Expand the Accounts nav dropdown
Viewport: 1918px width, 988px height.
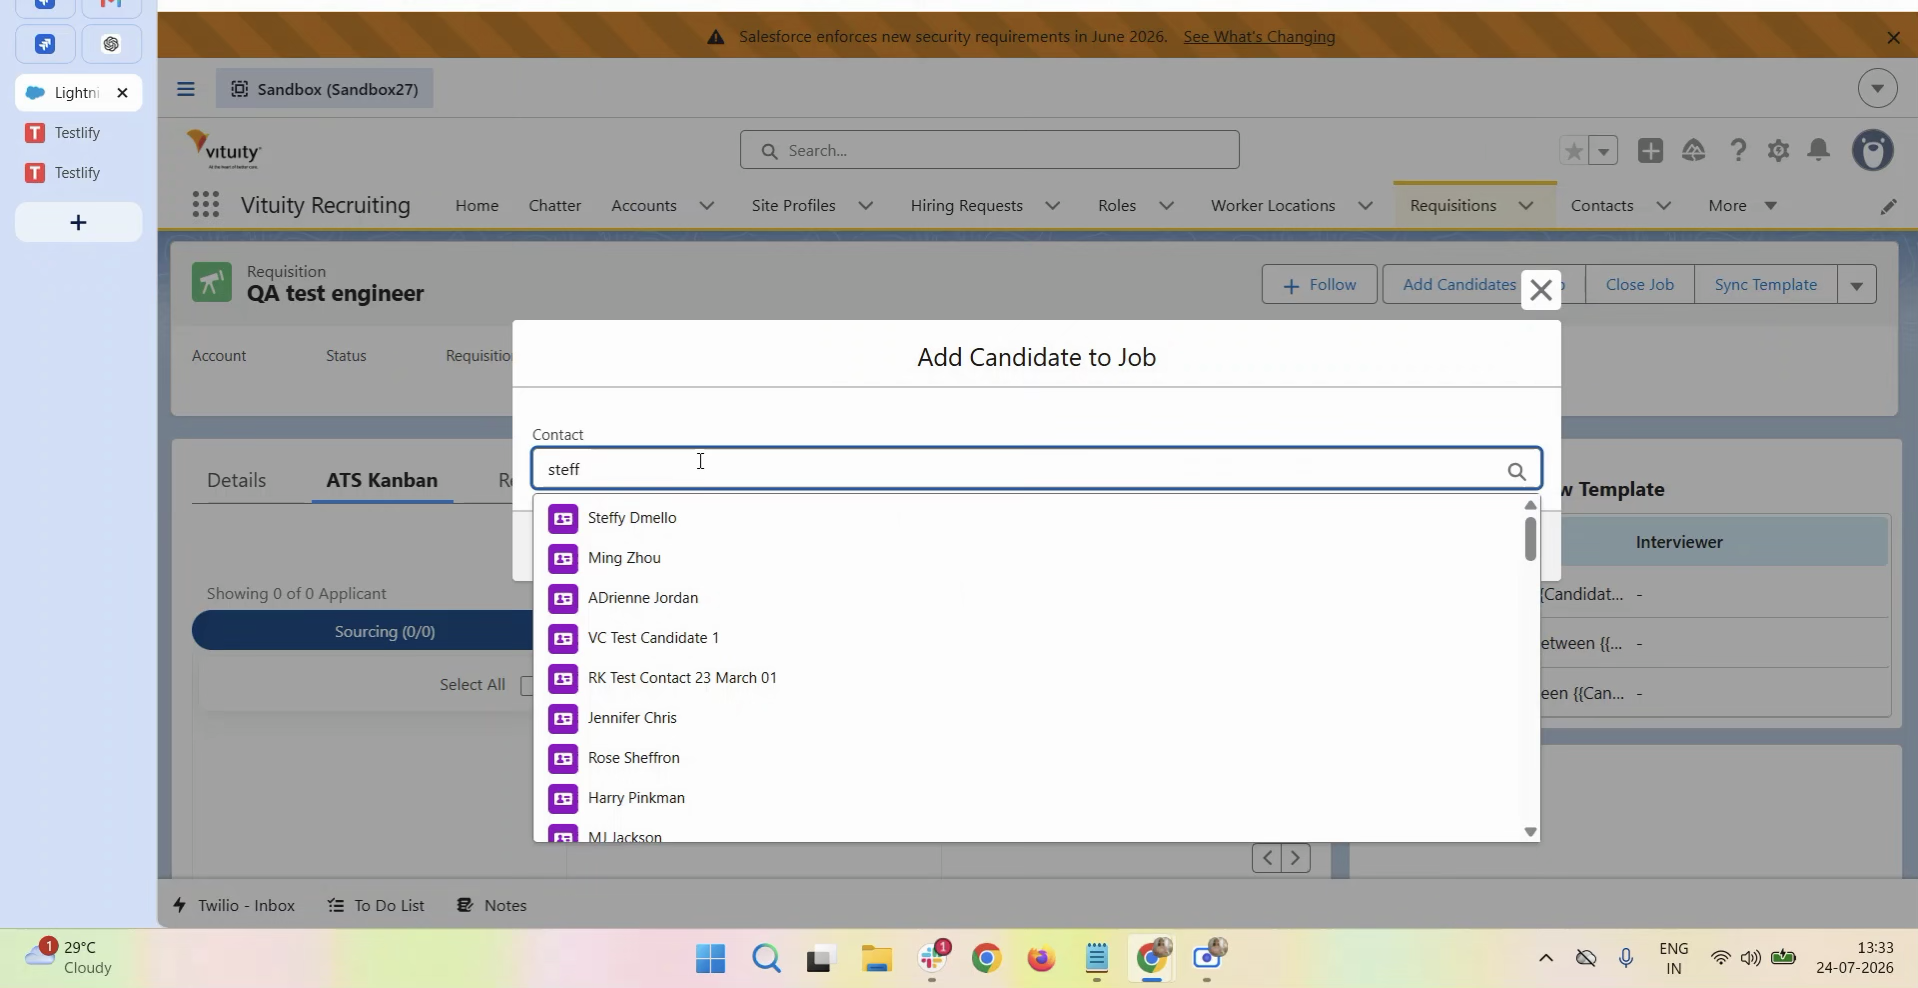(x=707, y=206)
